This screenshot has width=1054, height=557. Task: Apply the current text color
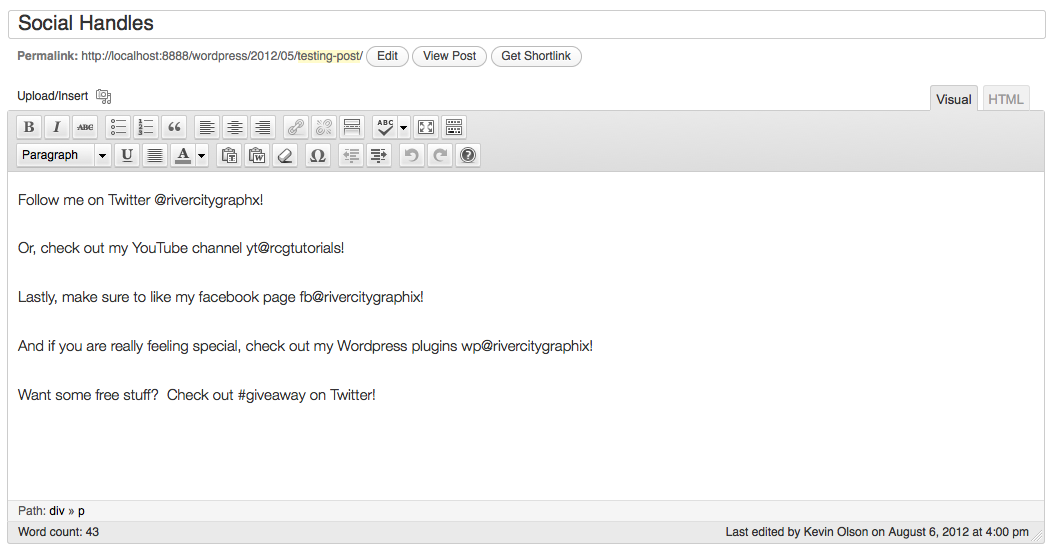[x=183, y=155]
